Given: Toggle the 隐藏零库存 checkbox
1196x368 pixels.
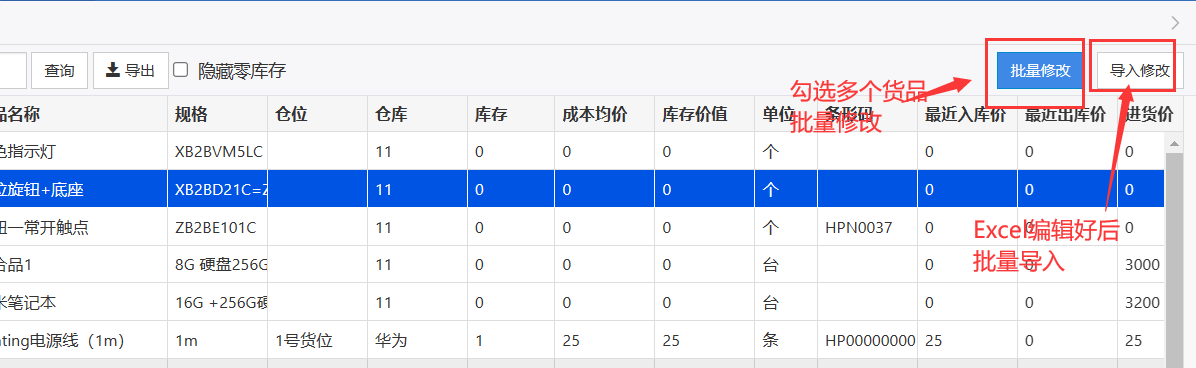Looking at the screenshot, I should click(x=181, y=70).
